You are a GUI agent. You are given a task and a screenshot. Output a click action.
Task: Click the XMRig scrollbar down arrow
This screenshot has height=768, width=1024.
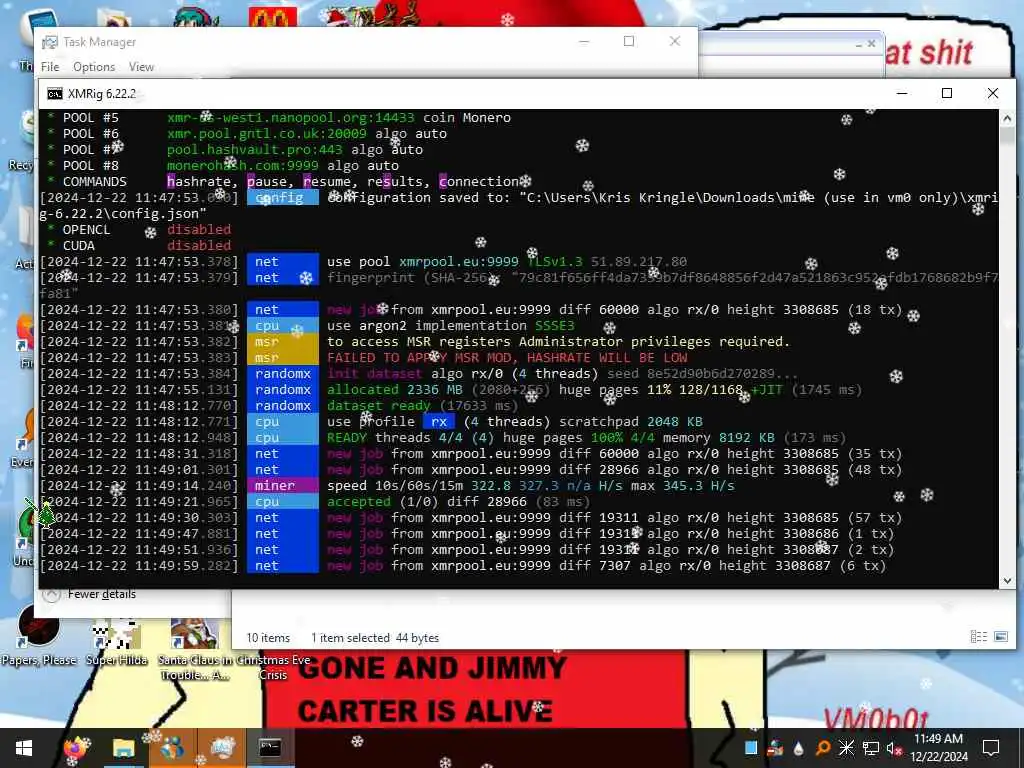(x=1007, y=581)
